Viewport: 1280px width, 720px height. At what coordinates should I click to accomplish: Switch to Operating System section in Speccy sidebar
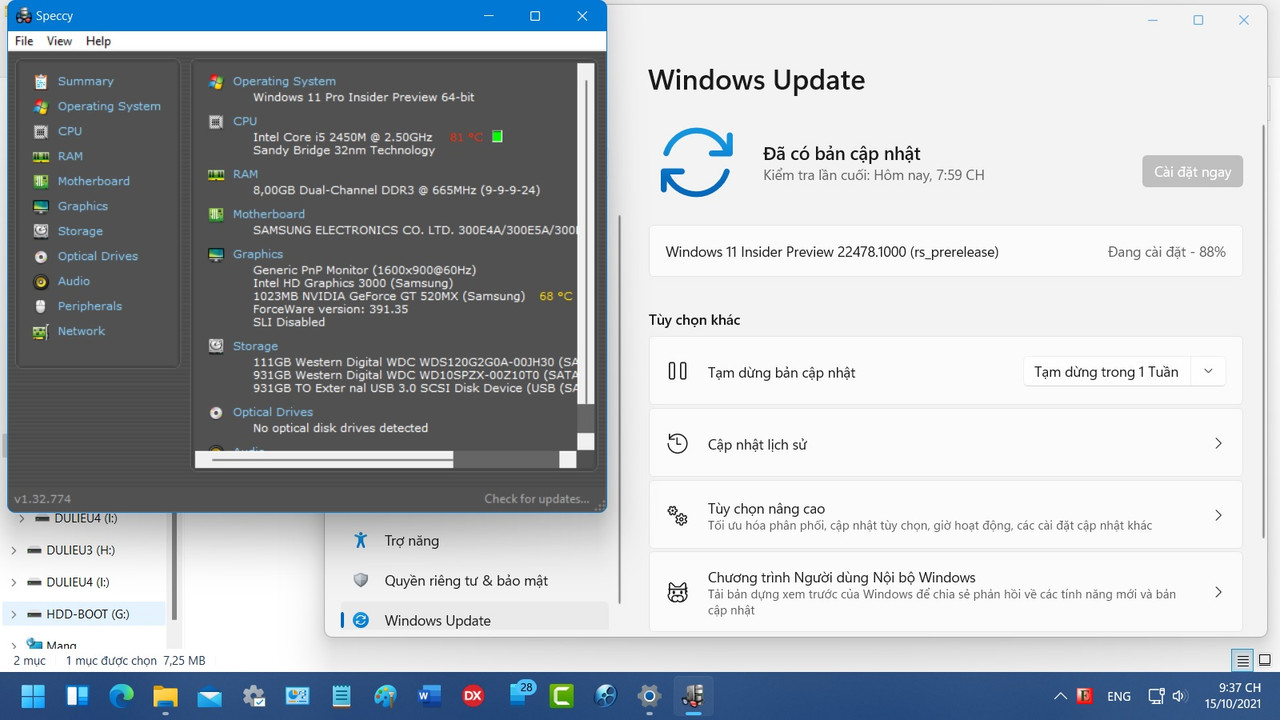[109, 106]
